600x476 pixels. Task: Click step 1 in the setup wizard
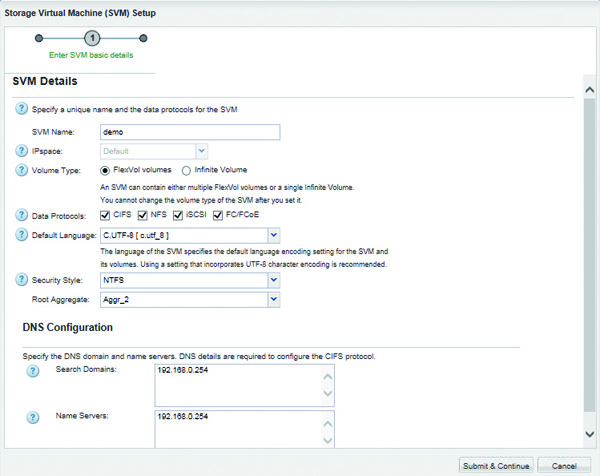pos(92,38)
